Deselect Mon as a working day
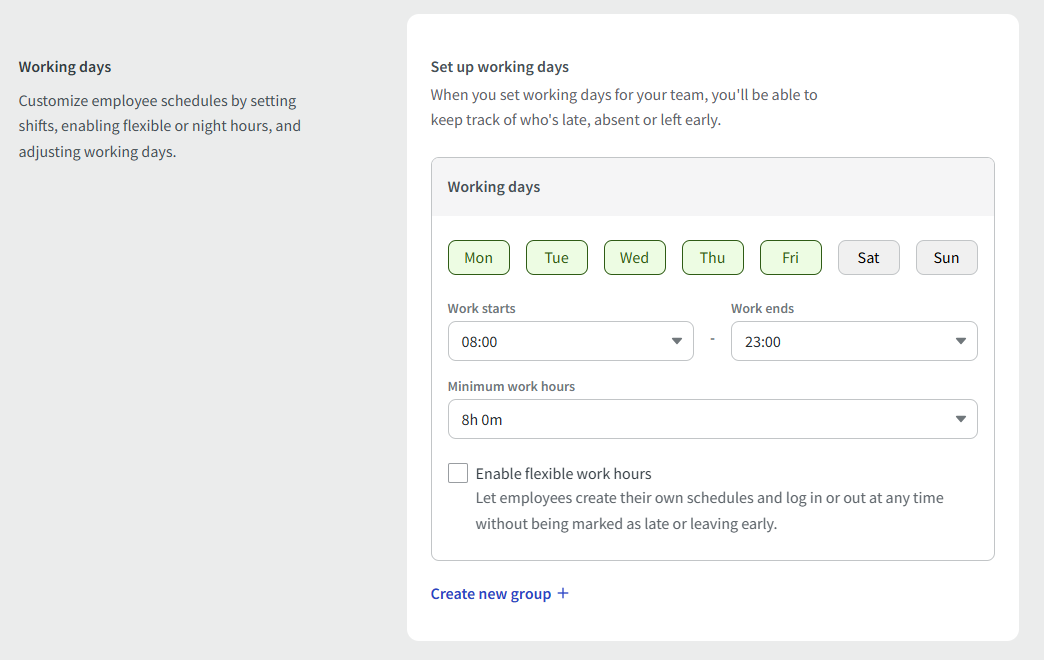 click(x=478, y=258)
